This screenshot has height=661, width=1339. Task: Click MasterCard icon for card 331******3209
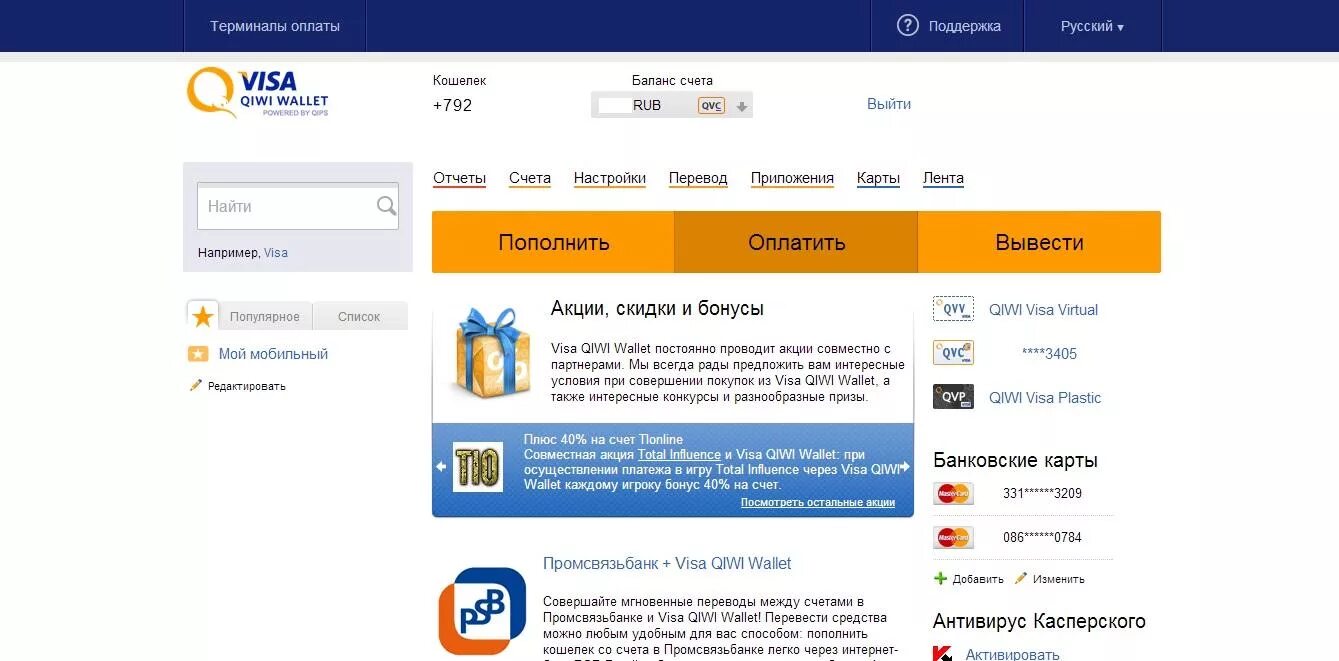tap(953, 493)
